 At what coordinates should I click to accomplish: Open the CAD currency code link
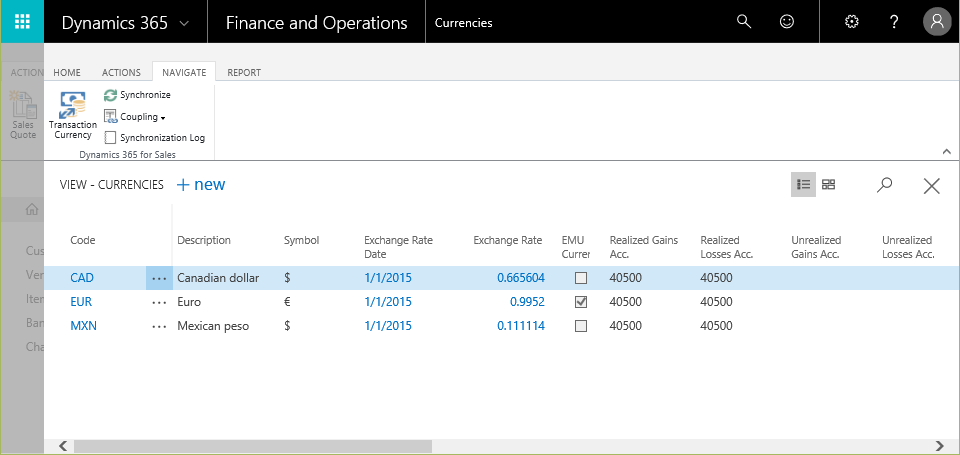[82, 278]
